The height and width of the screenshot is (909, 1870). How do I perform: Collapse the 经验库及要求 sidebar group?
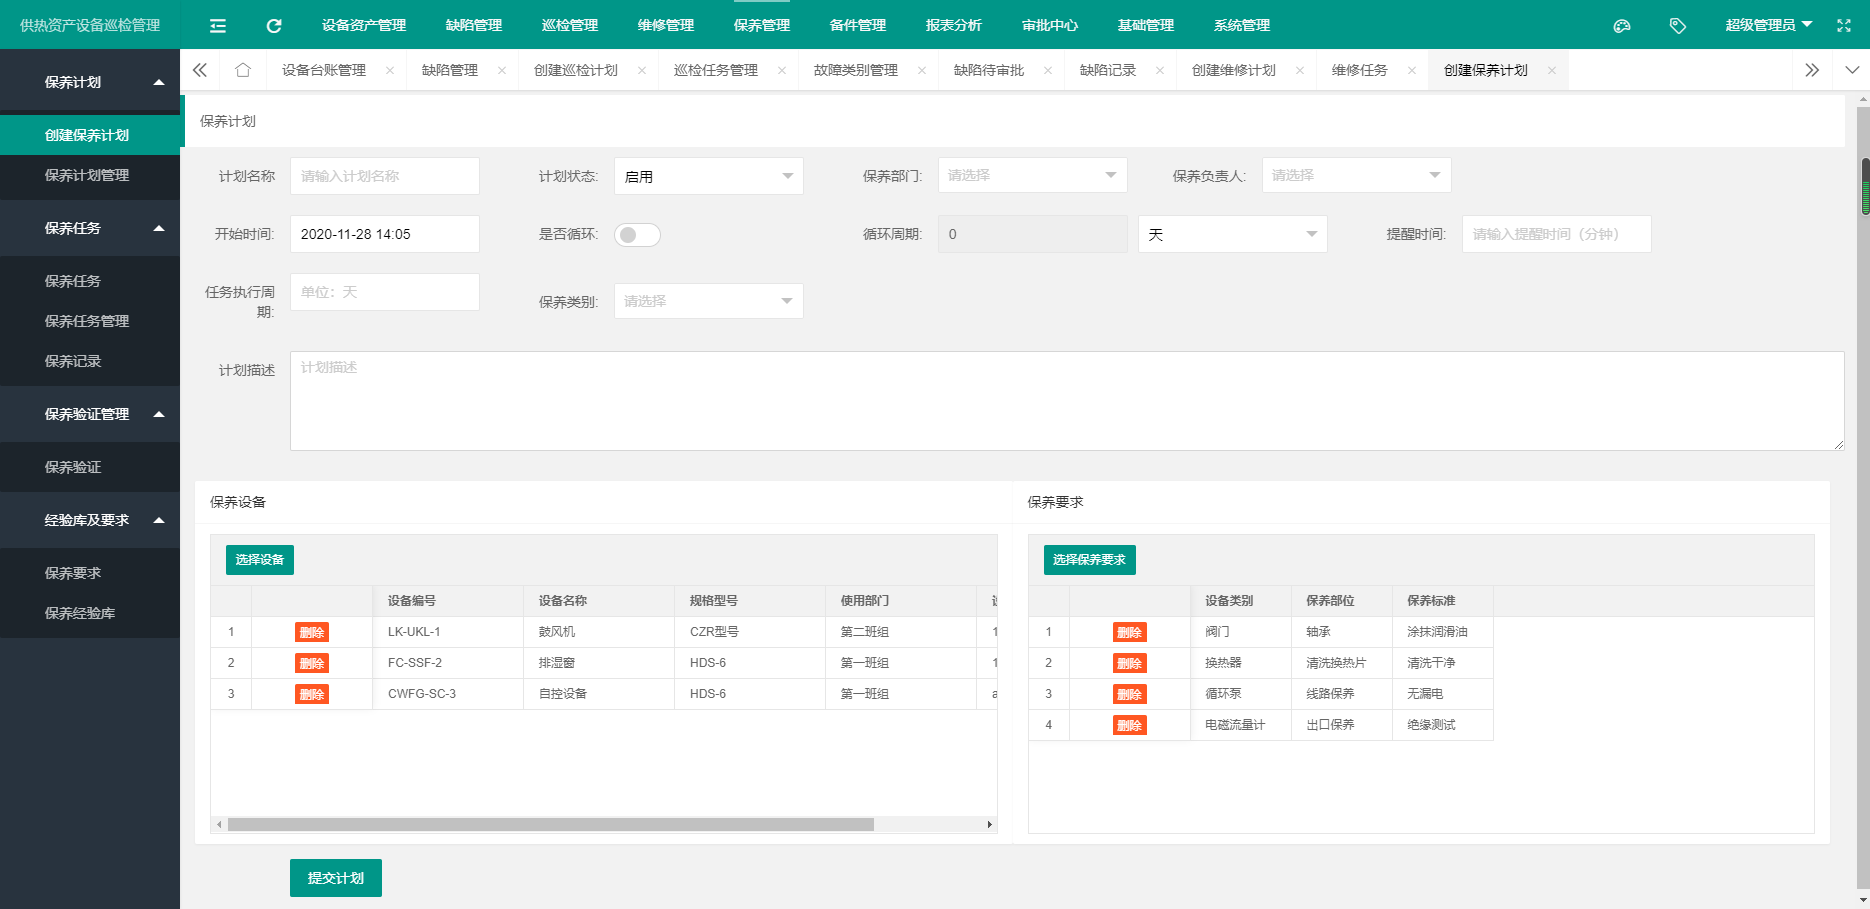90,520
